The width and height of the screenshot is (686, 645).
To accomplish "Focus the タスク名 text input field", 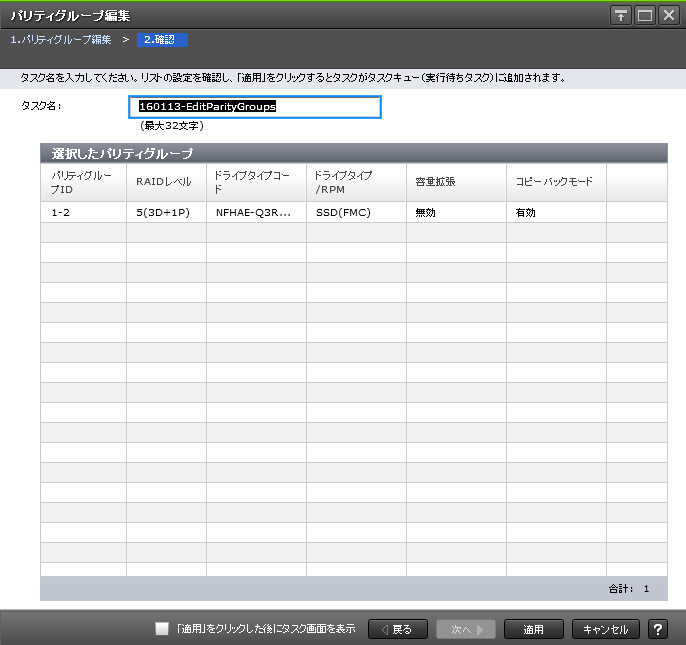I will pyautogui.click(x=255, y=107).
